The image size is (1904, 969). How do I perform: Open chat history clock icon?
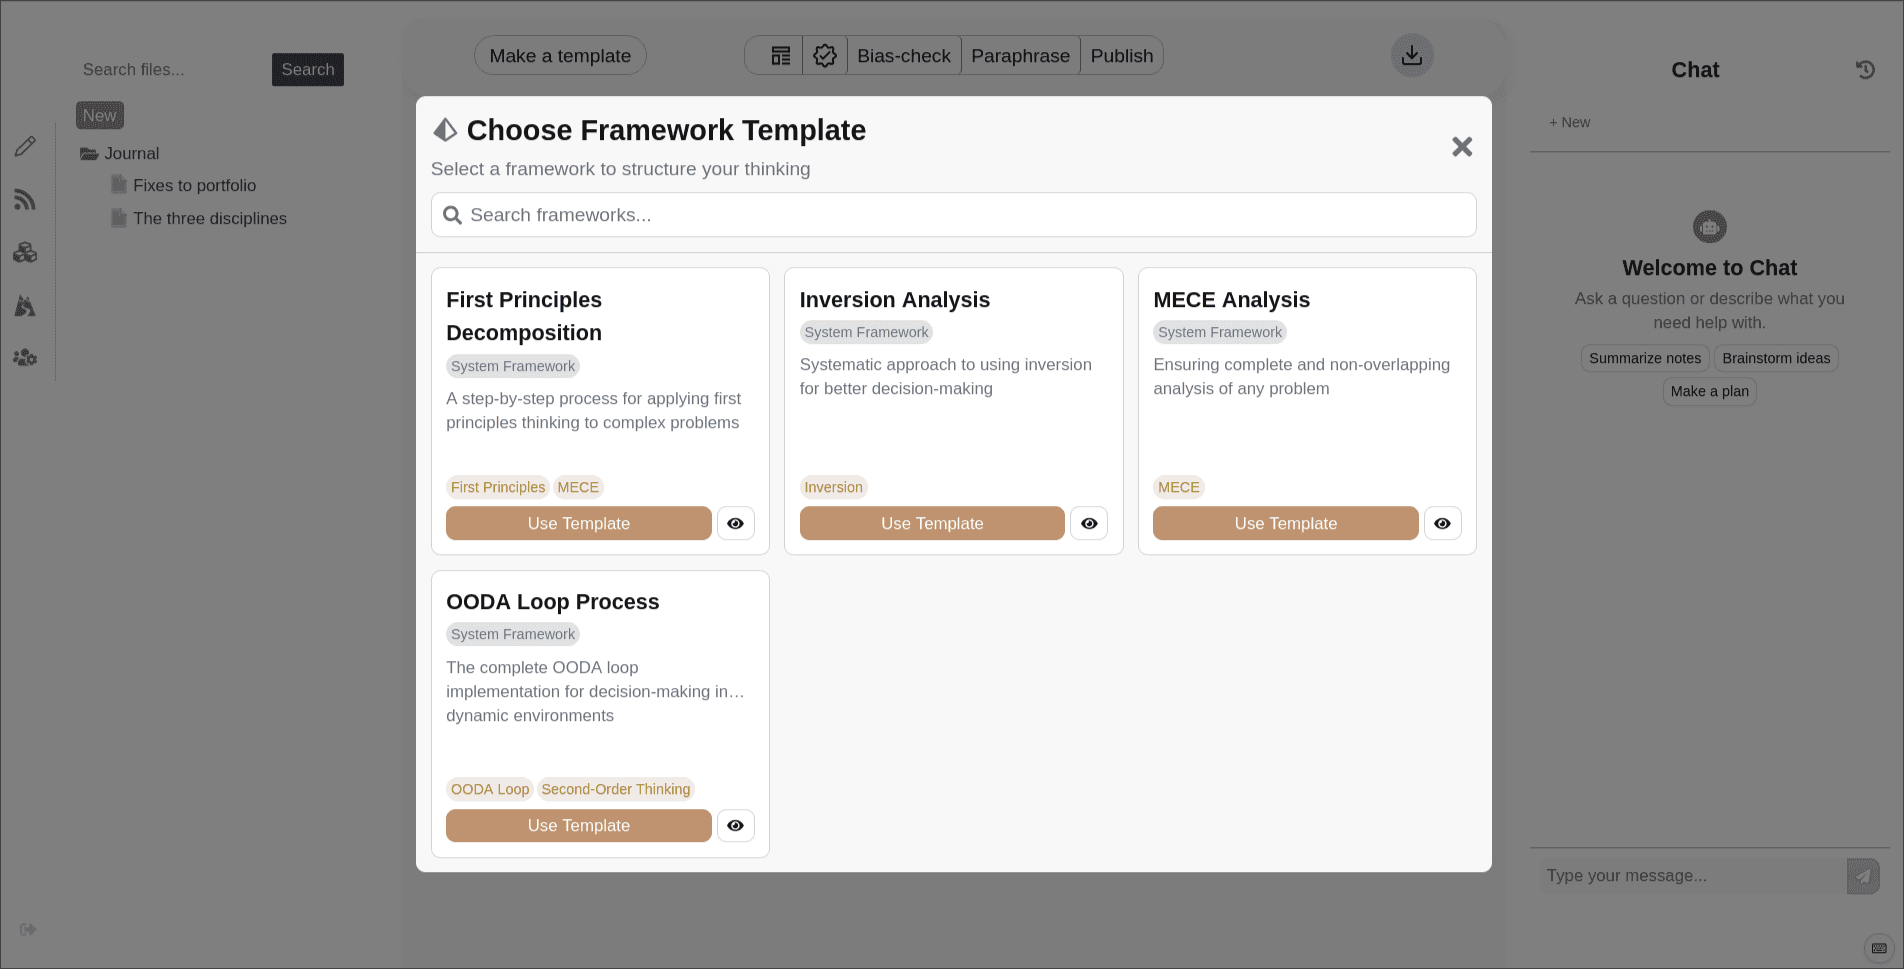(1865, 70)
